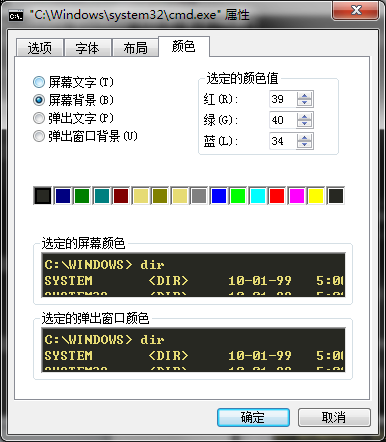
Task: Choose the cyan color swatch
Action: click(x=258, y=196)
